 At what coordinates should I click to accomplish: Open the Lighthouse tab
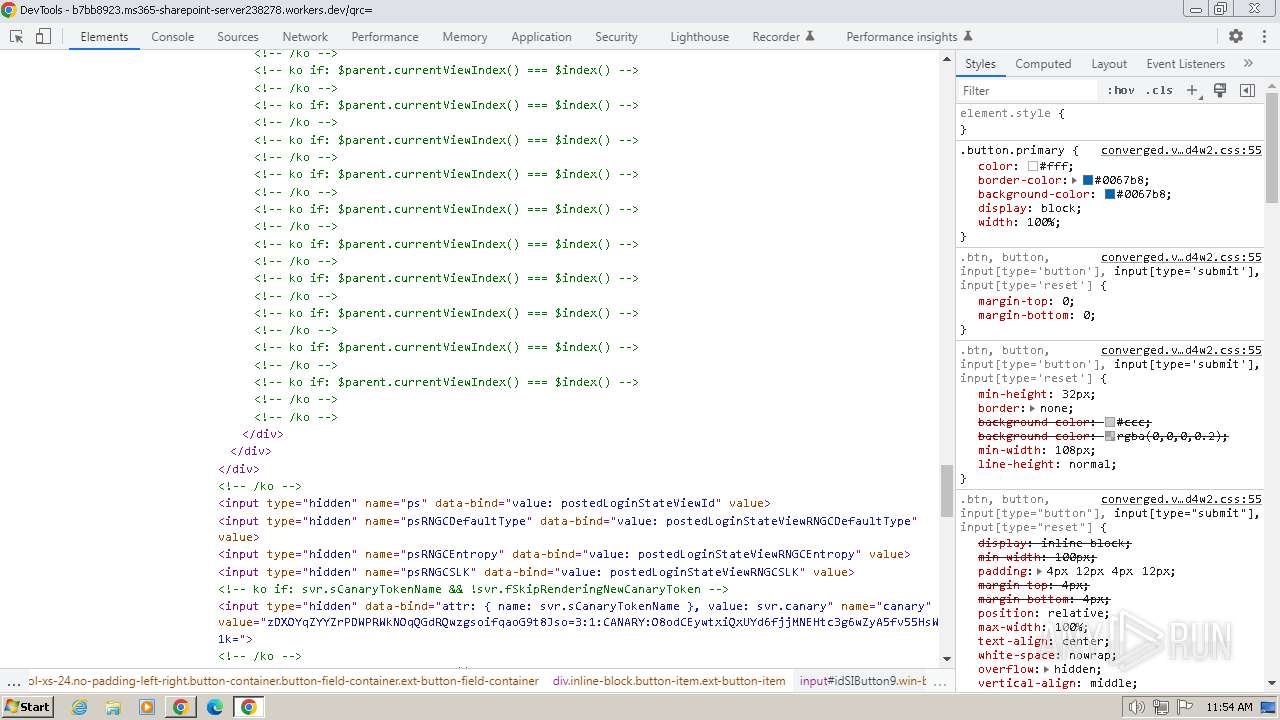click(699, 36)
